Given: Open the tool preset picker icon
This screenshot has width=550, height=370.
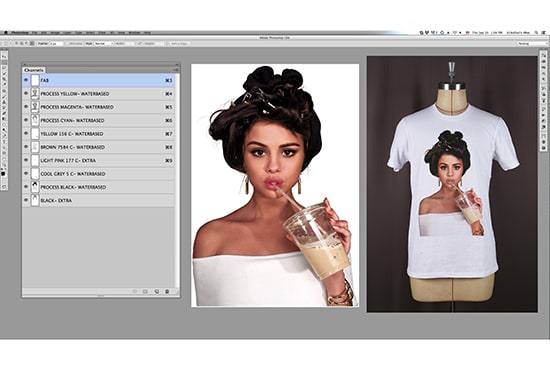Looking at the screenshot, I should tap(7, 43).
